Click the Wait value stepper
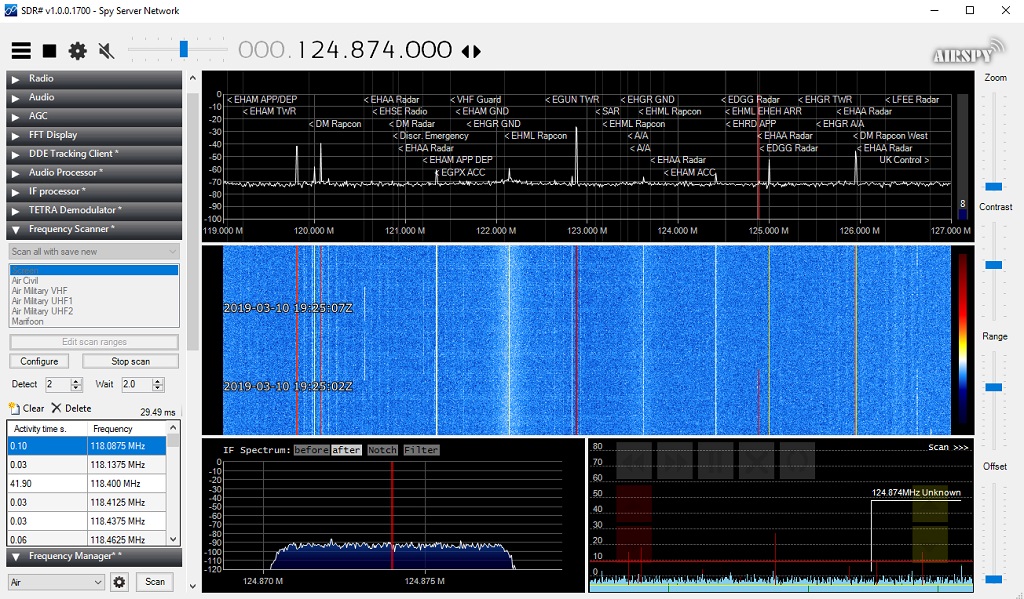 (158, 385)
